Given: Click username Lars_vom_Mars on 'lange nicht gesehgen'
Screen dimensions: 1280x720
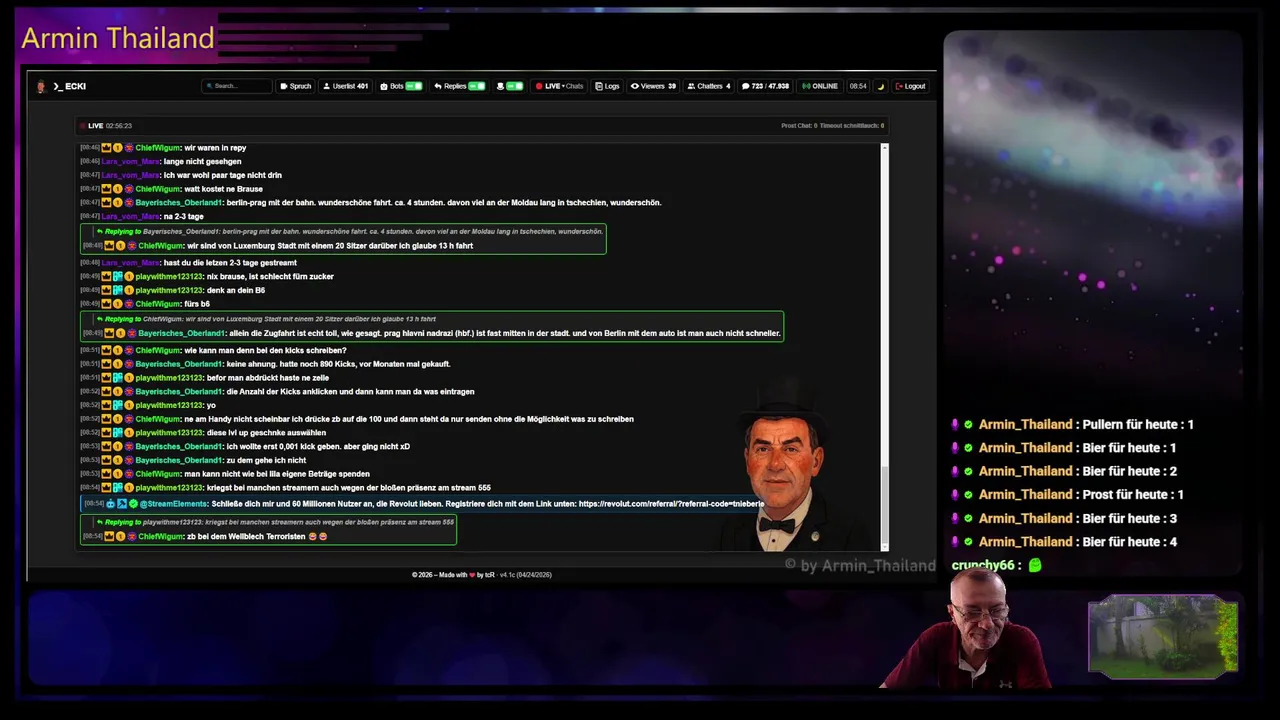Looking at the screenshot, I should [130, 162].
